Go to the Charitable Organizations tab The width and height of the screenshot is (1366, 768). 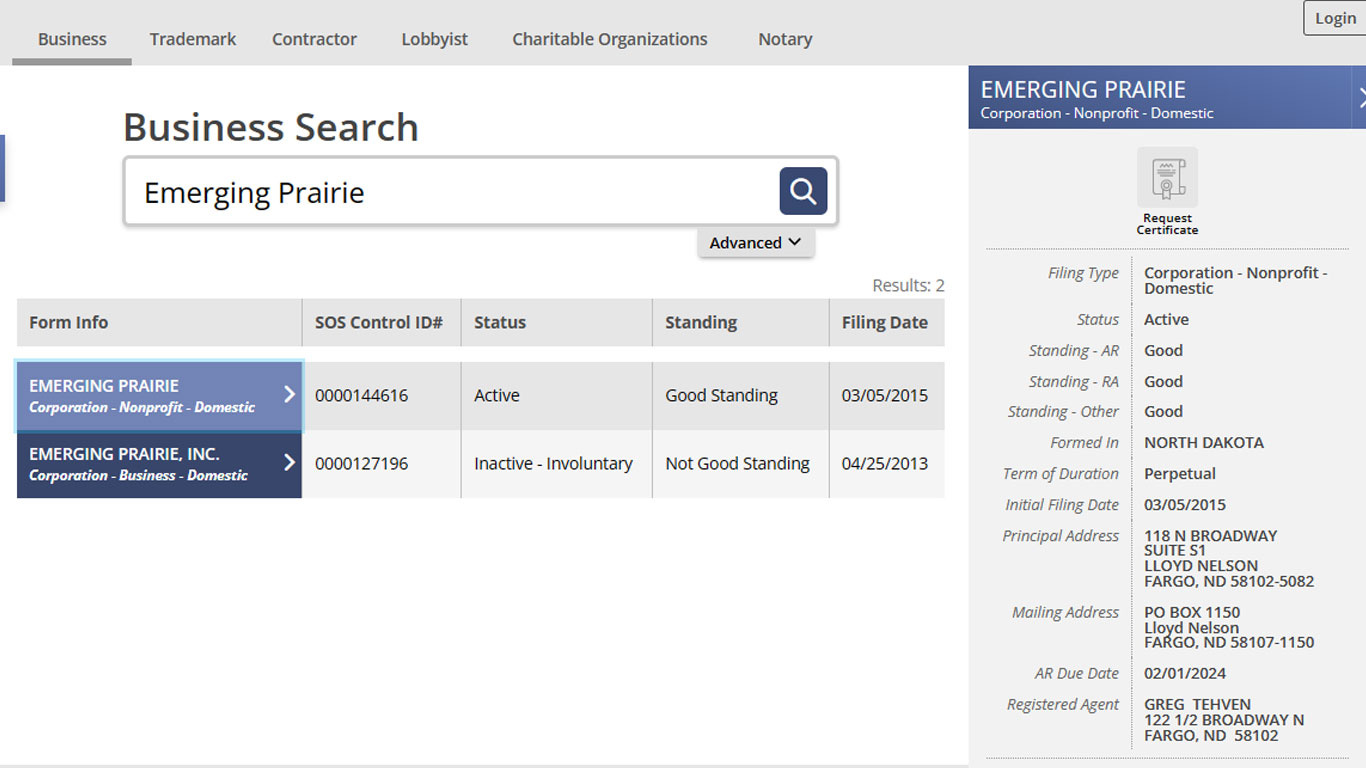(x=610, y=39)
